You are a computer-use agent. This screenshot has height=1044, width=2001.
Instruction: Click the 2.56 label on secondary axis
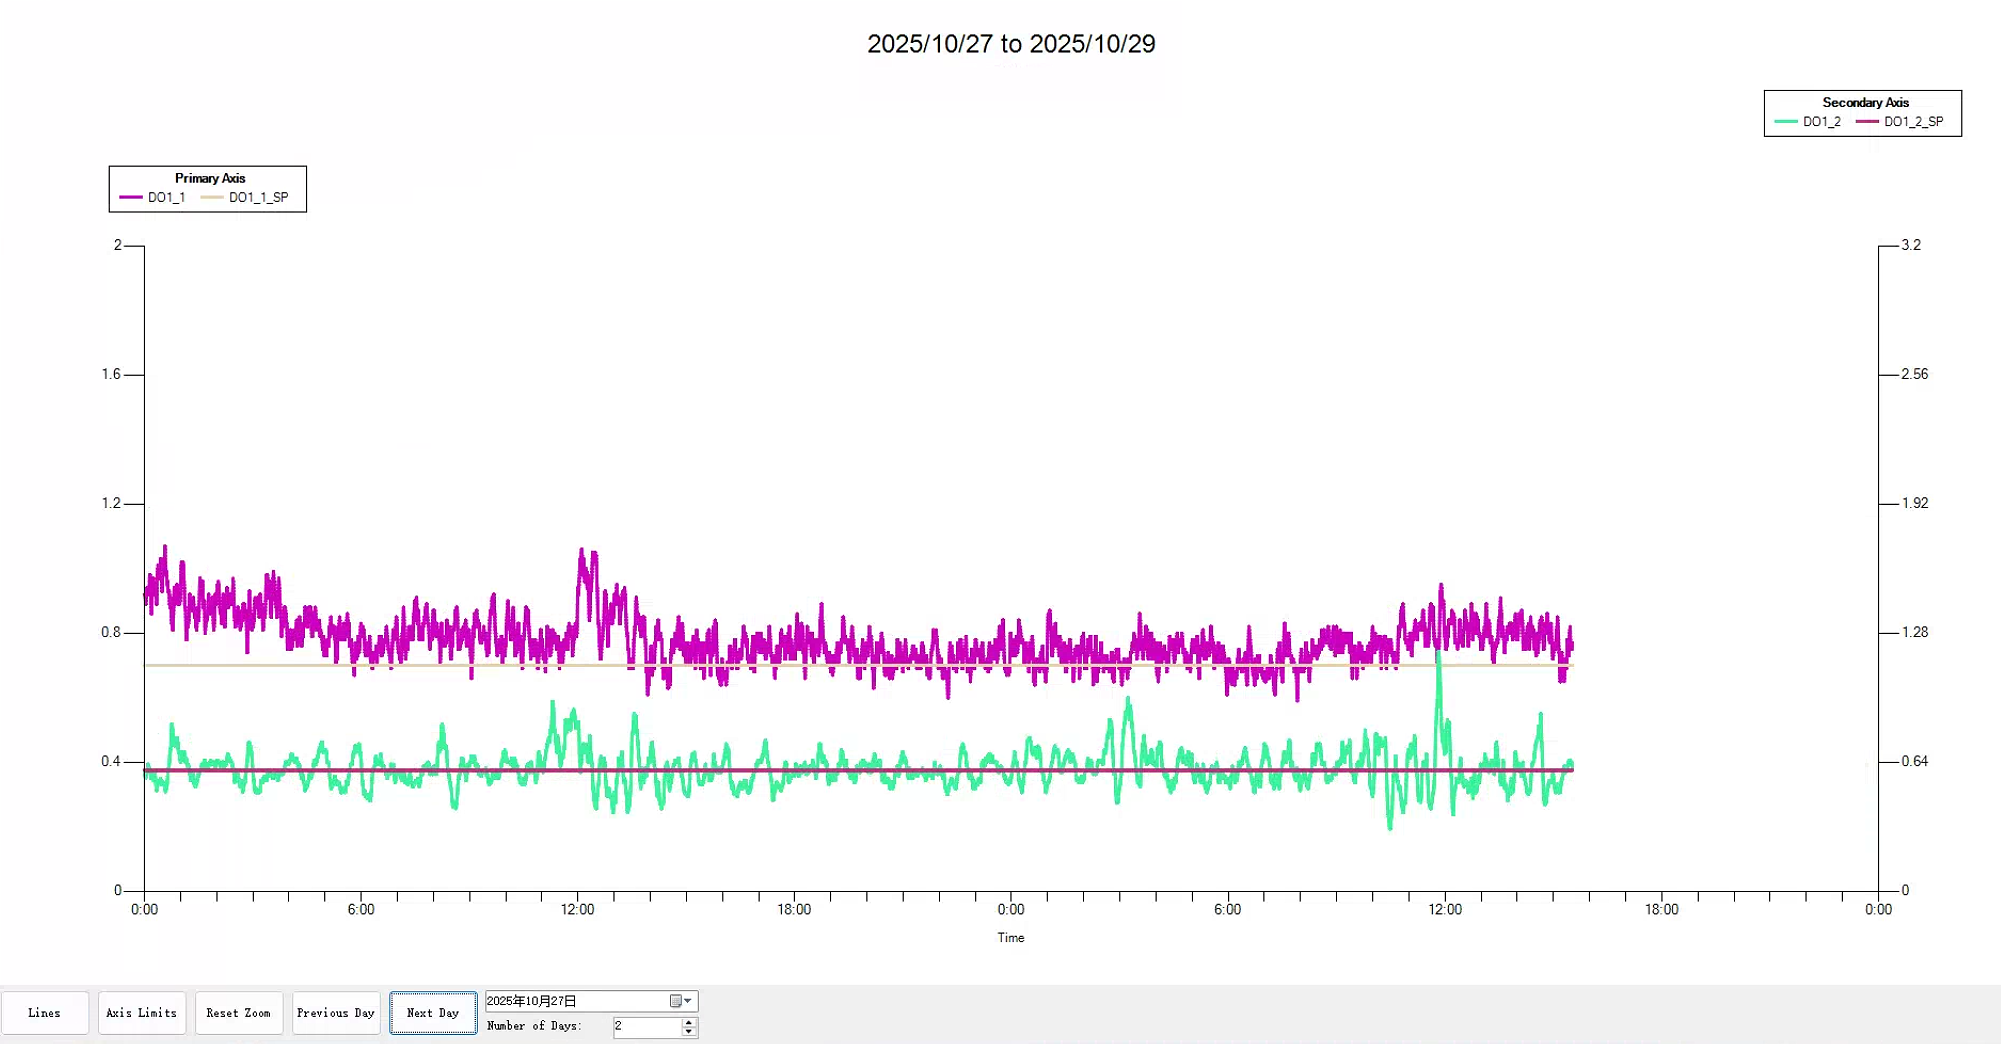click(1915, 374)
